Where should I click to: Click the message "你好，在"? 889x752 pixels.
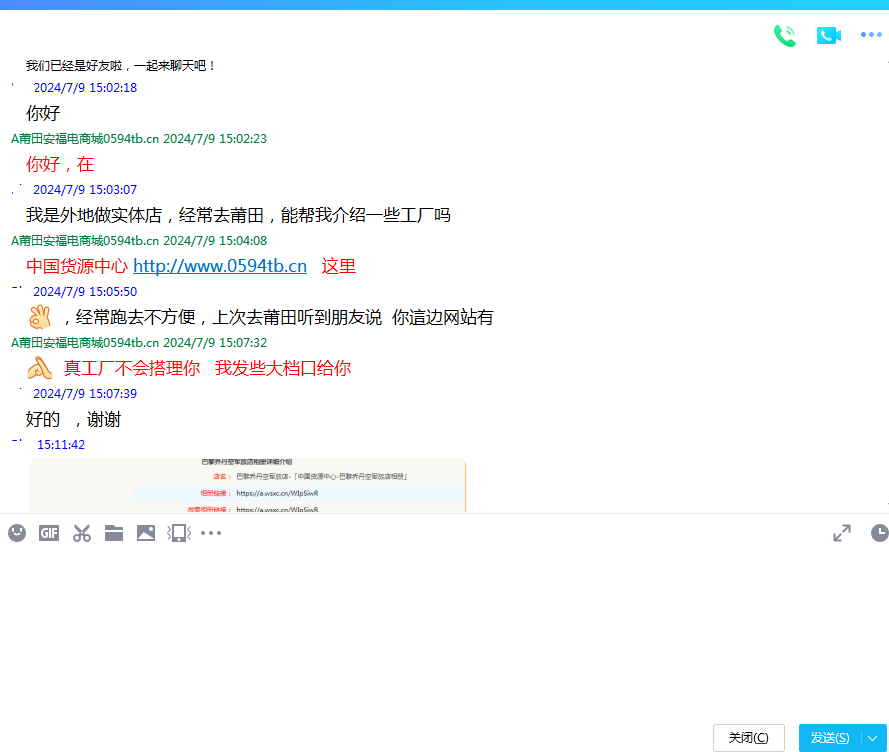point(60,164)
